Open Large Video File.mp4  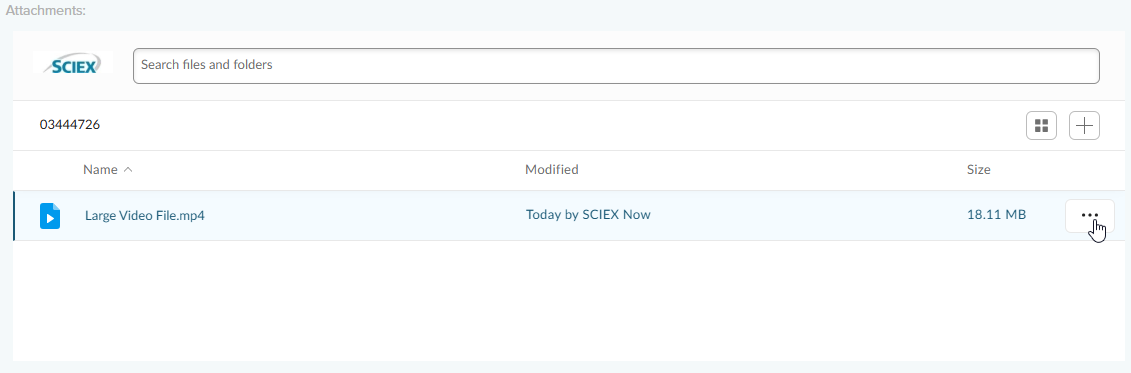(145, 215)
